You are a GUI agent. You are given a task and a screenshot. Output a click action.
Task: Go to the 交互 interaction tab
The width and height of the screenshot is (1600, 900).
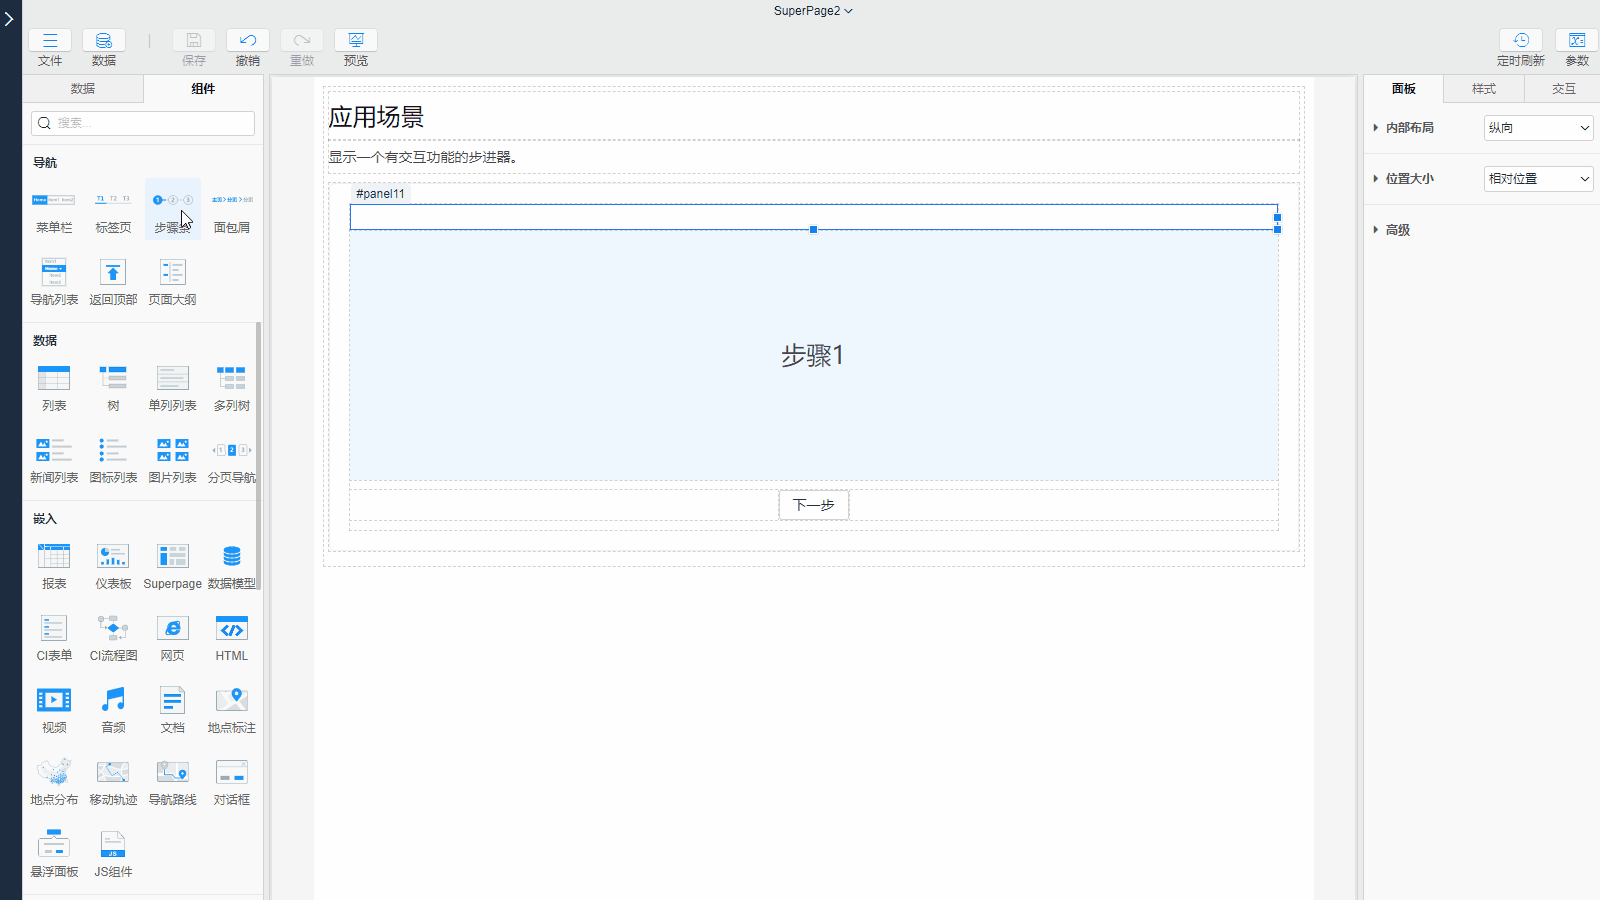[x=1563, y=89]
